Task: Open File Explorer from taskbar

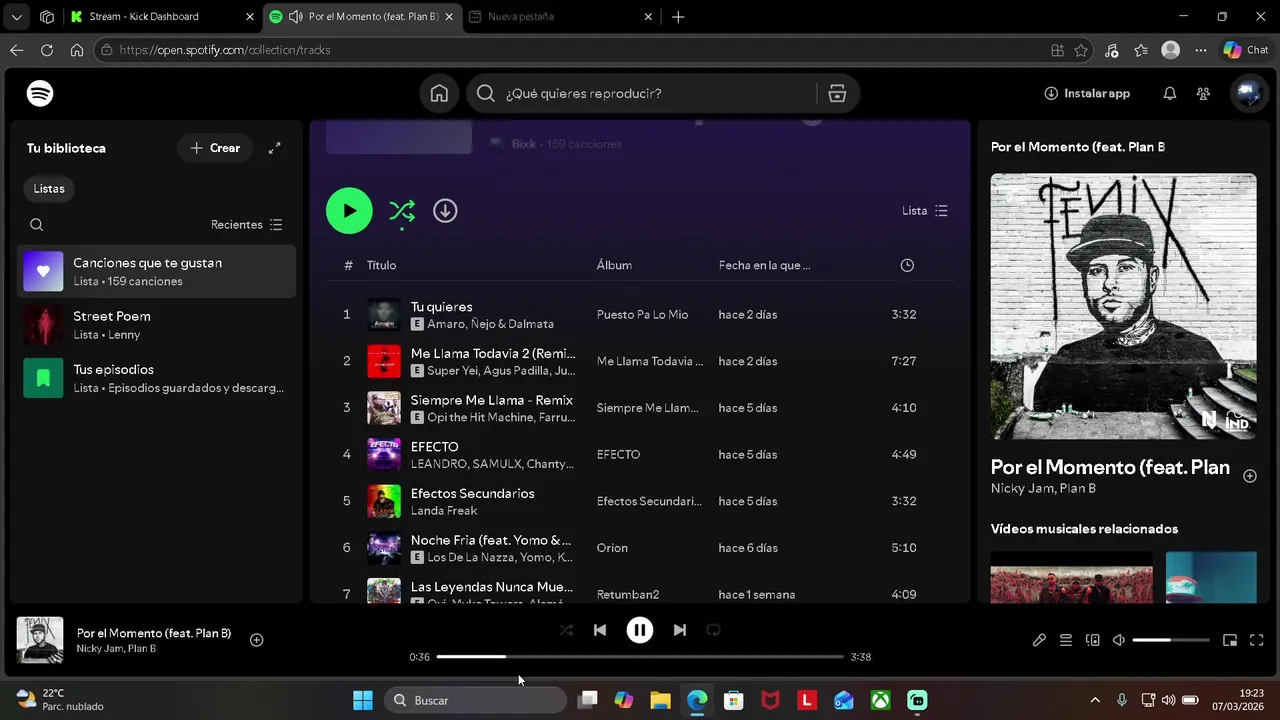Action: pos(660,700)
